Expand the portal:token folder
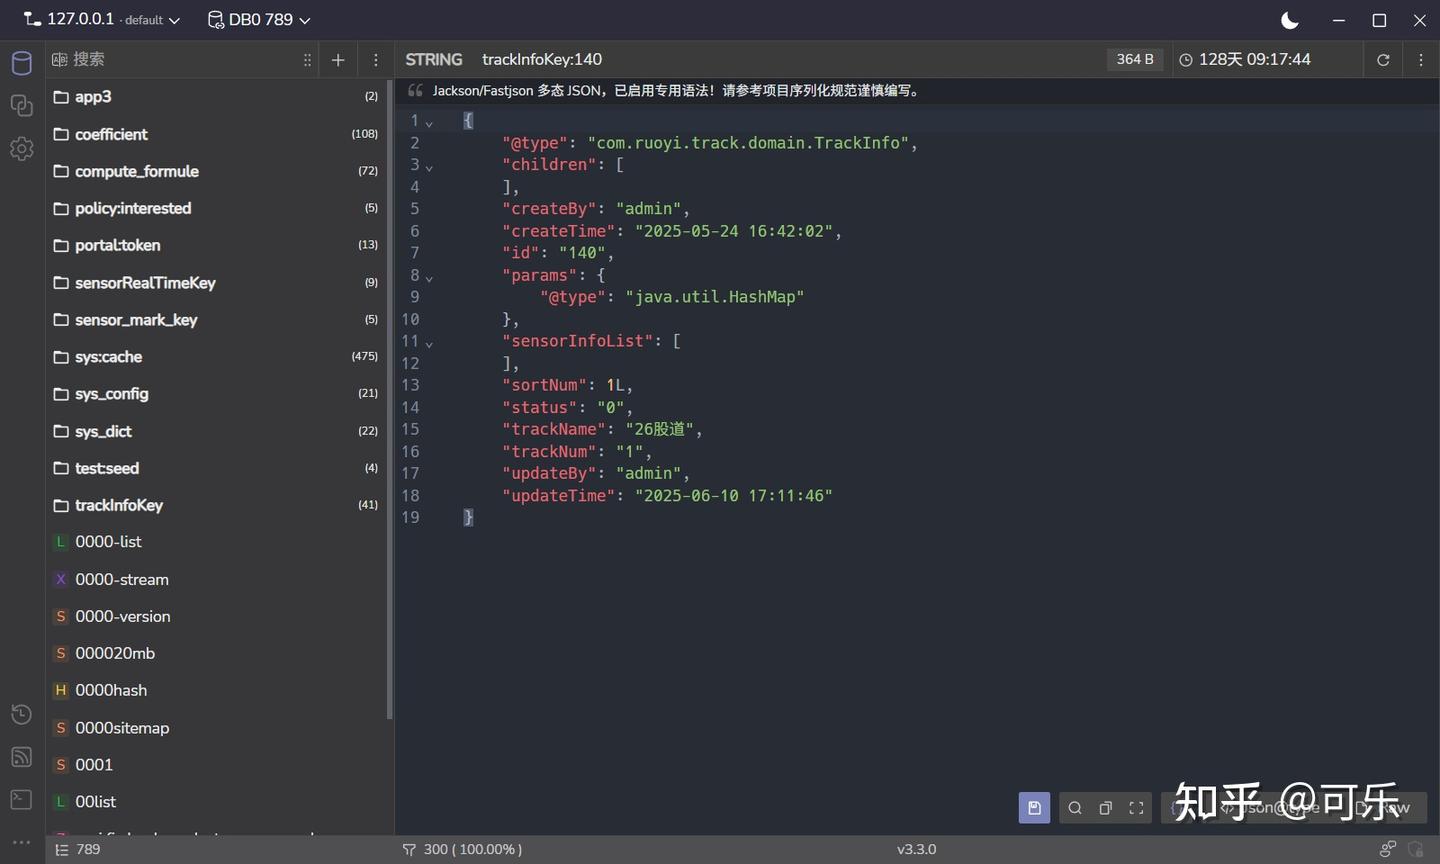This screenshot has height=864, width=1440. [216, 245]
